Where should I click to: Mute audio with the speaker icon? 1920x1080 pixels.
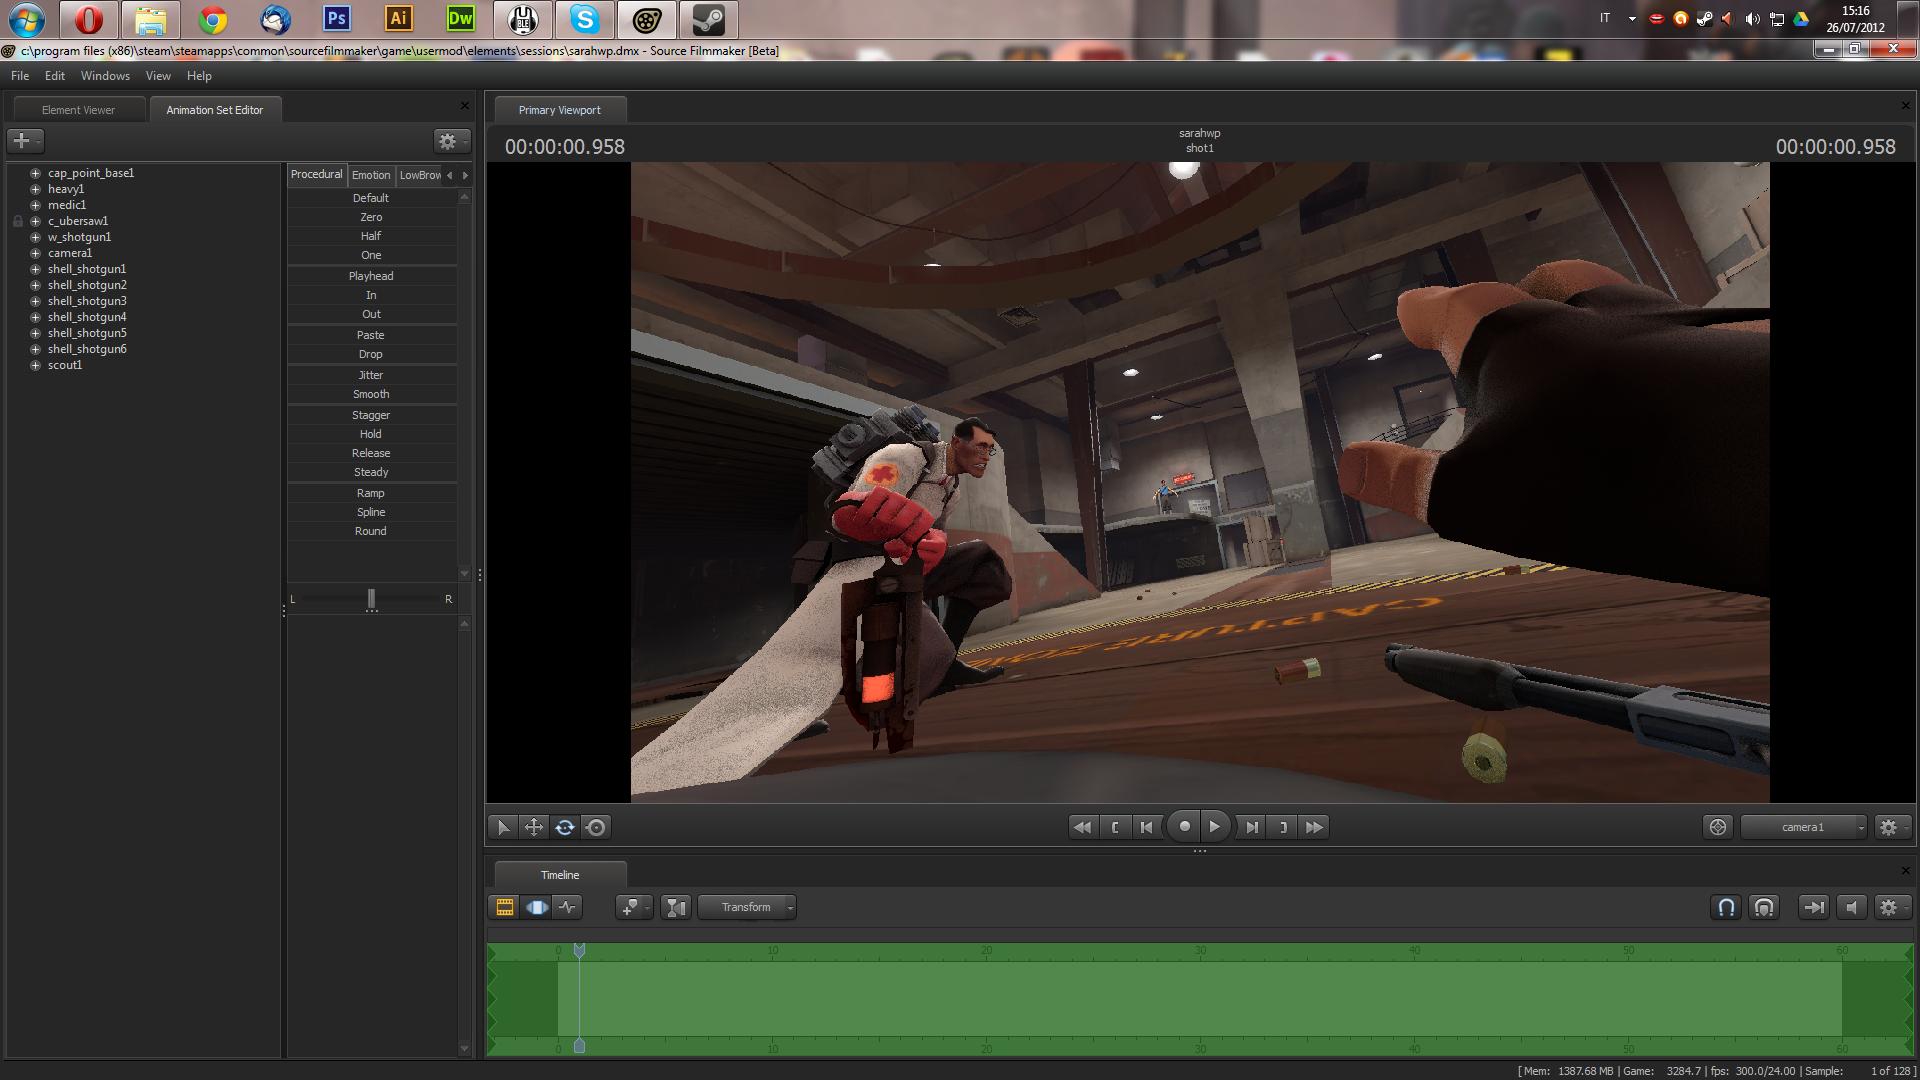click(x=1852, y=907)
